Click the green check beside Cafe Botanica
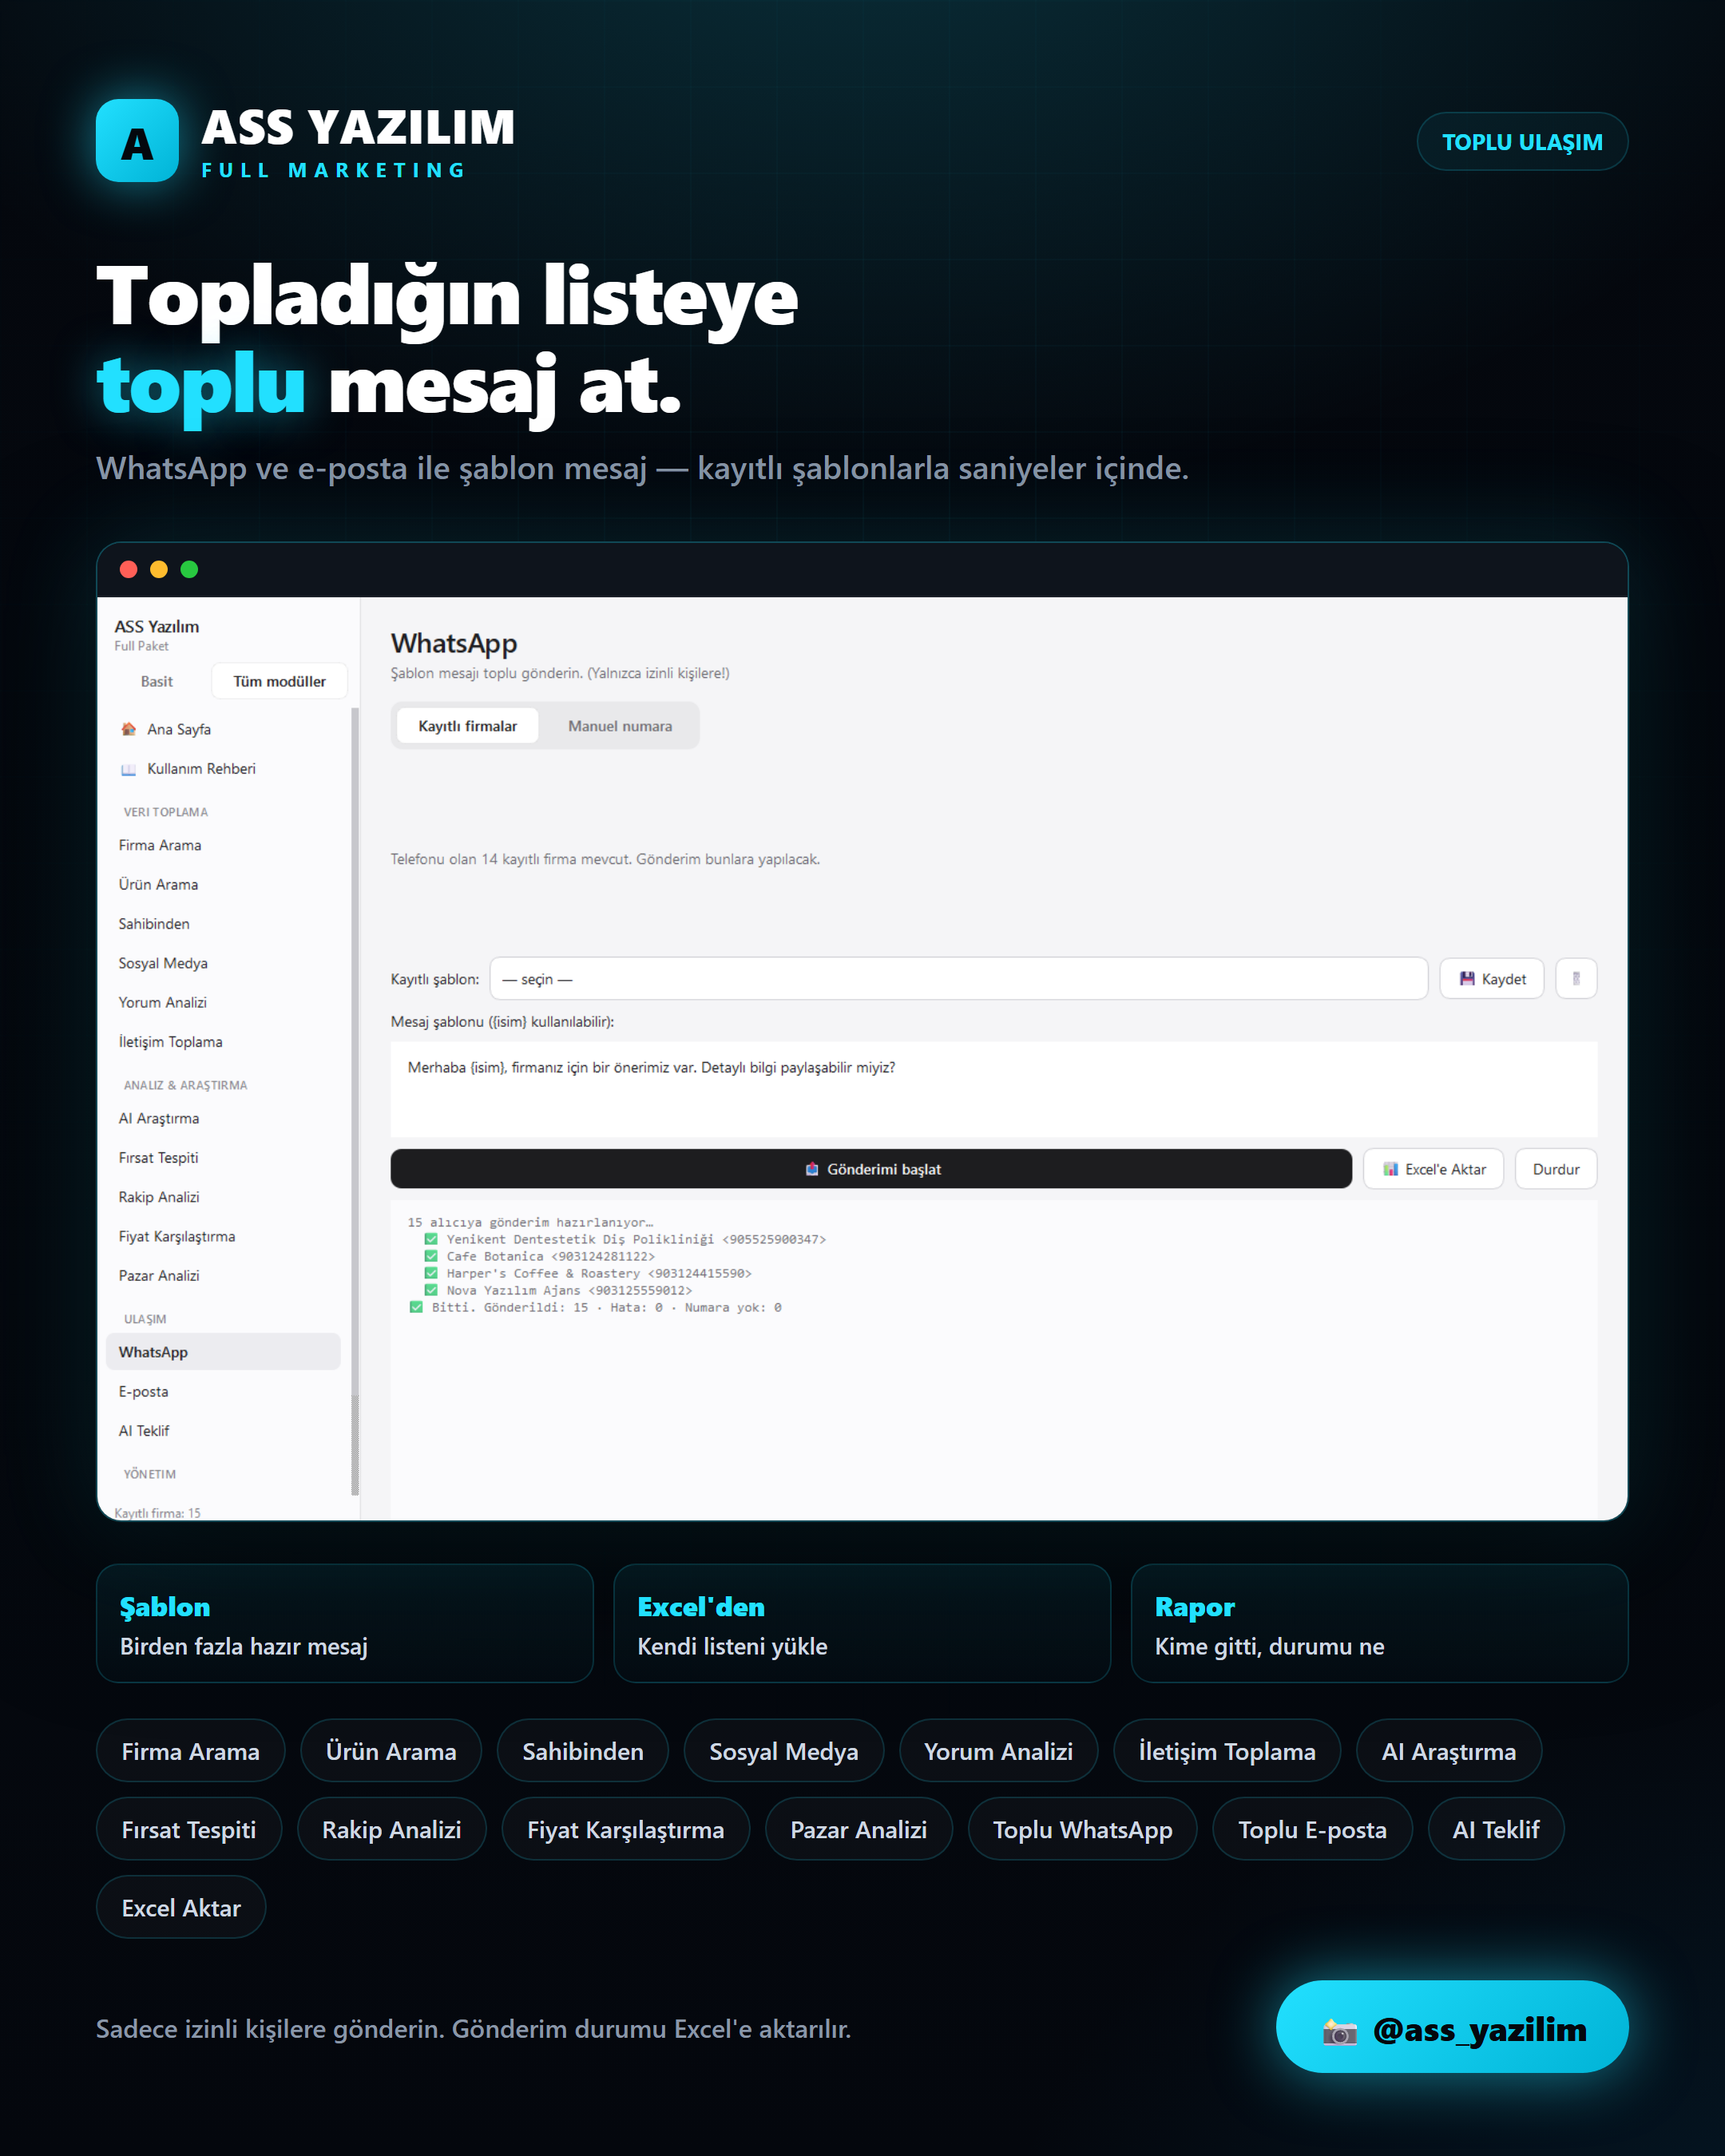 click(431, 1256)
